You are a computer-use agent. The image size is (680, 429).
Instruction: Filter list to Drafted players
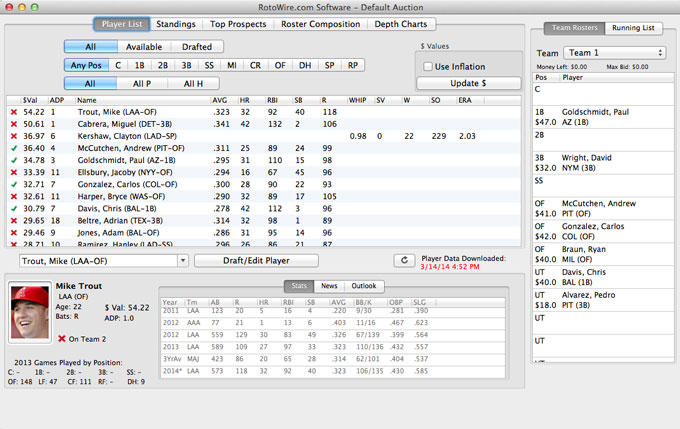[x=197, y=46]
